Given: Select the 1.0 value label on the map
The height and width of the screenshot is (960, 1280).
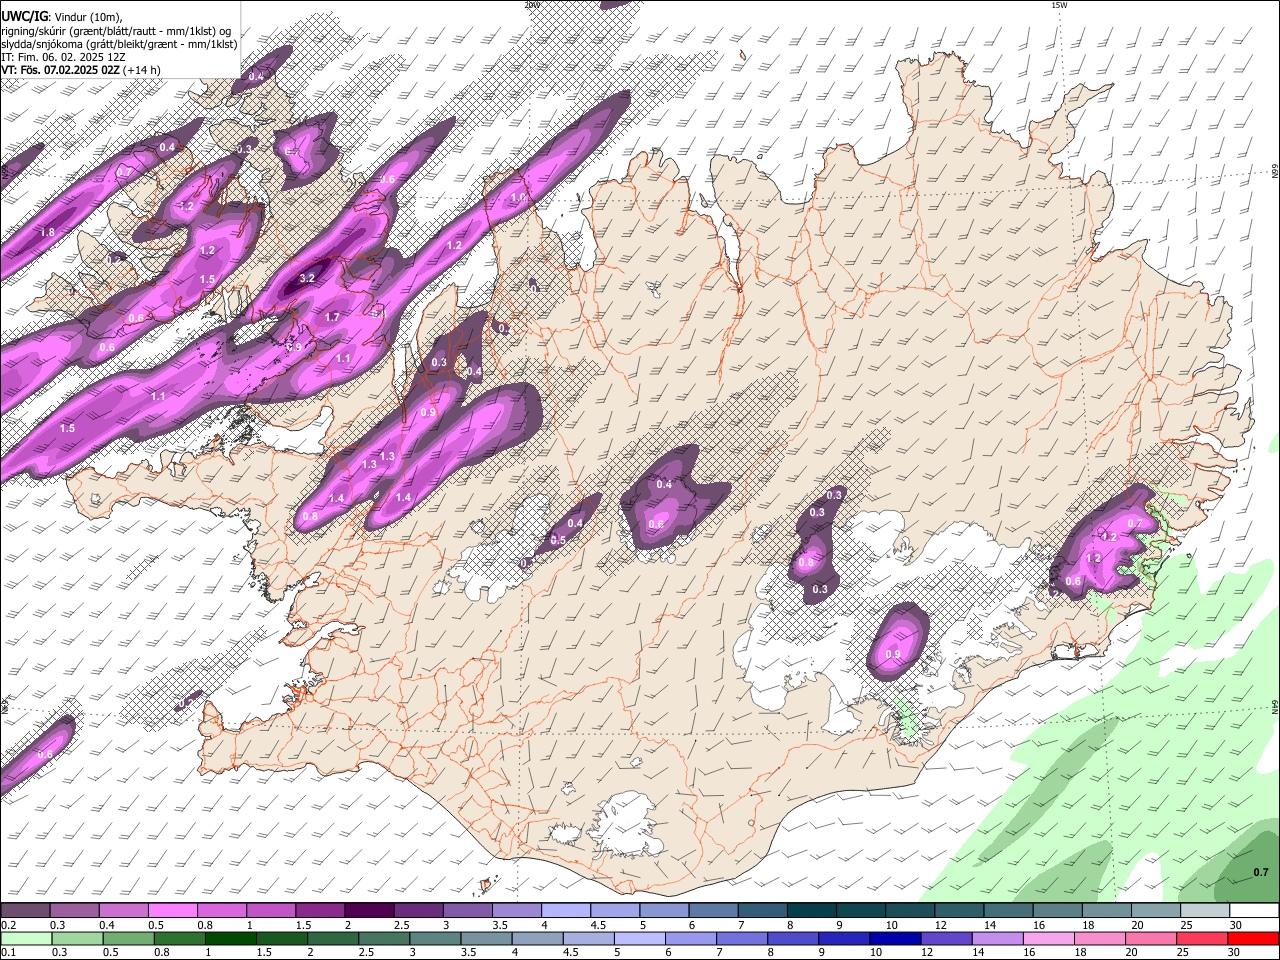Looking at the screenshot, I should point(518,198).
